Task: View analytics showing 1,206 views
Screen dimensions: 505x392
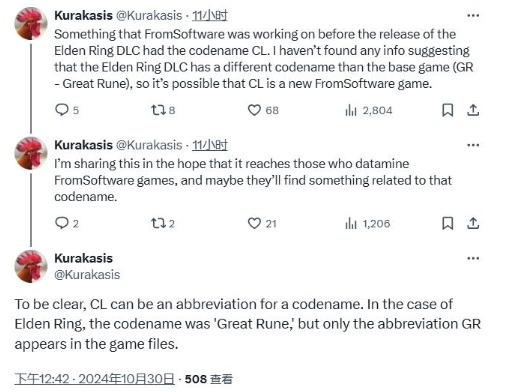Action: (x=368, y=223)
